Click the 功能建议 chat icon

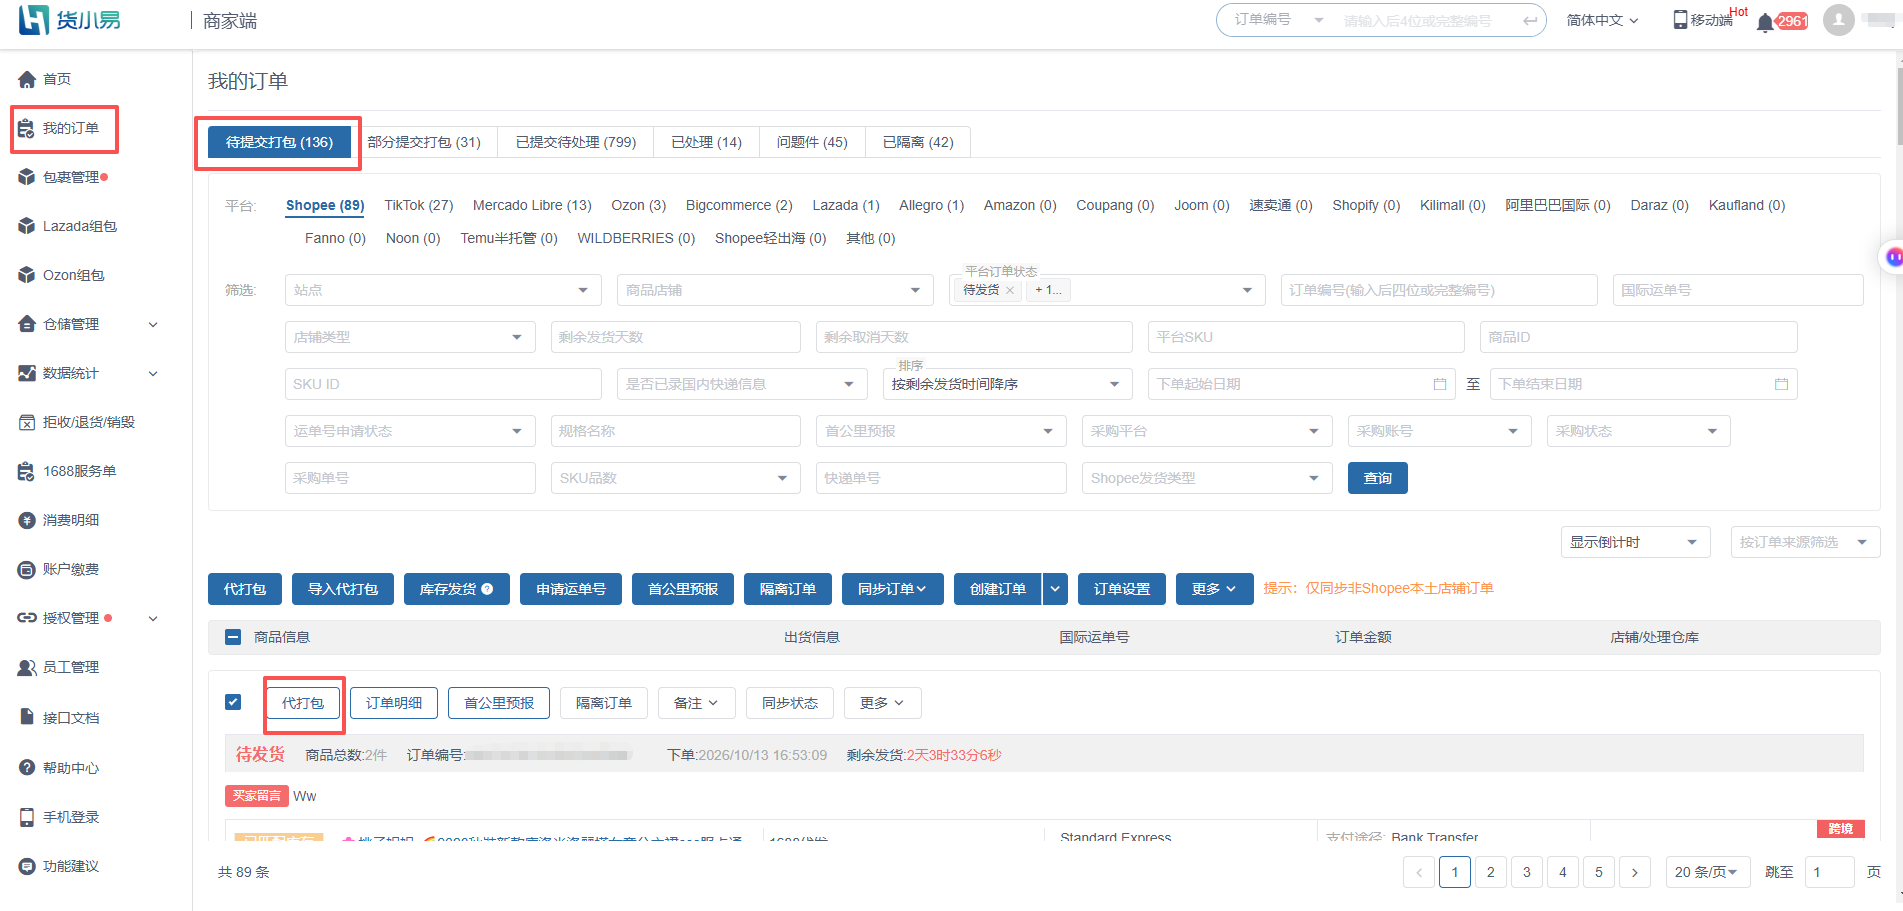click(x=27, y=866)
